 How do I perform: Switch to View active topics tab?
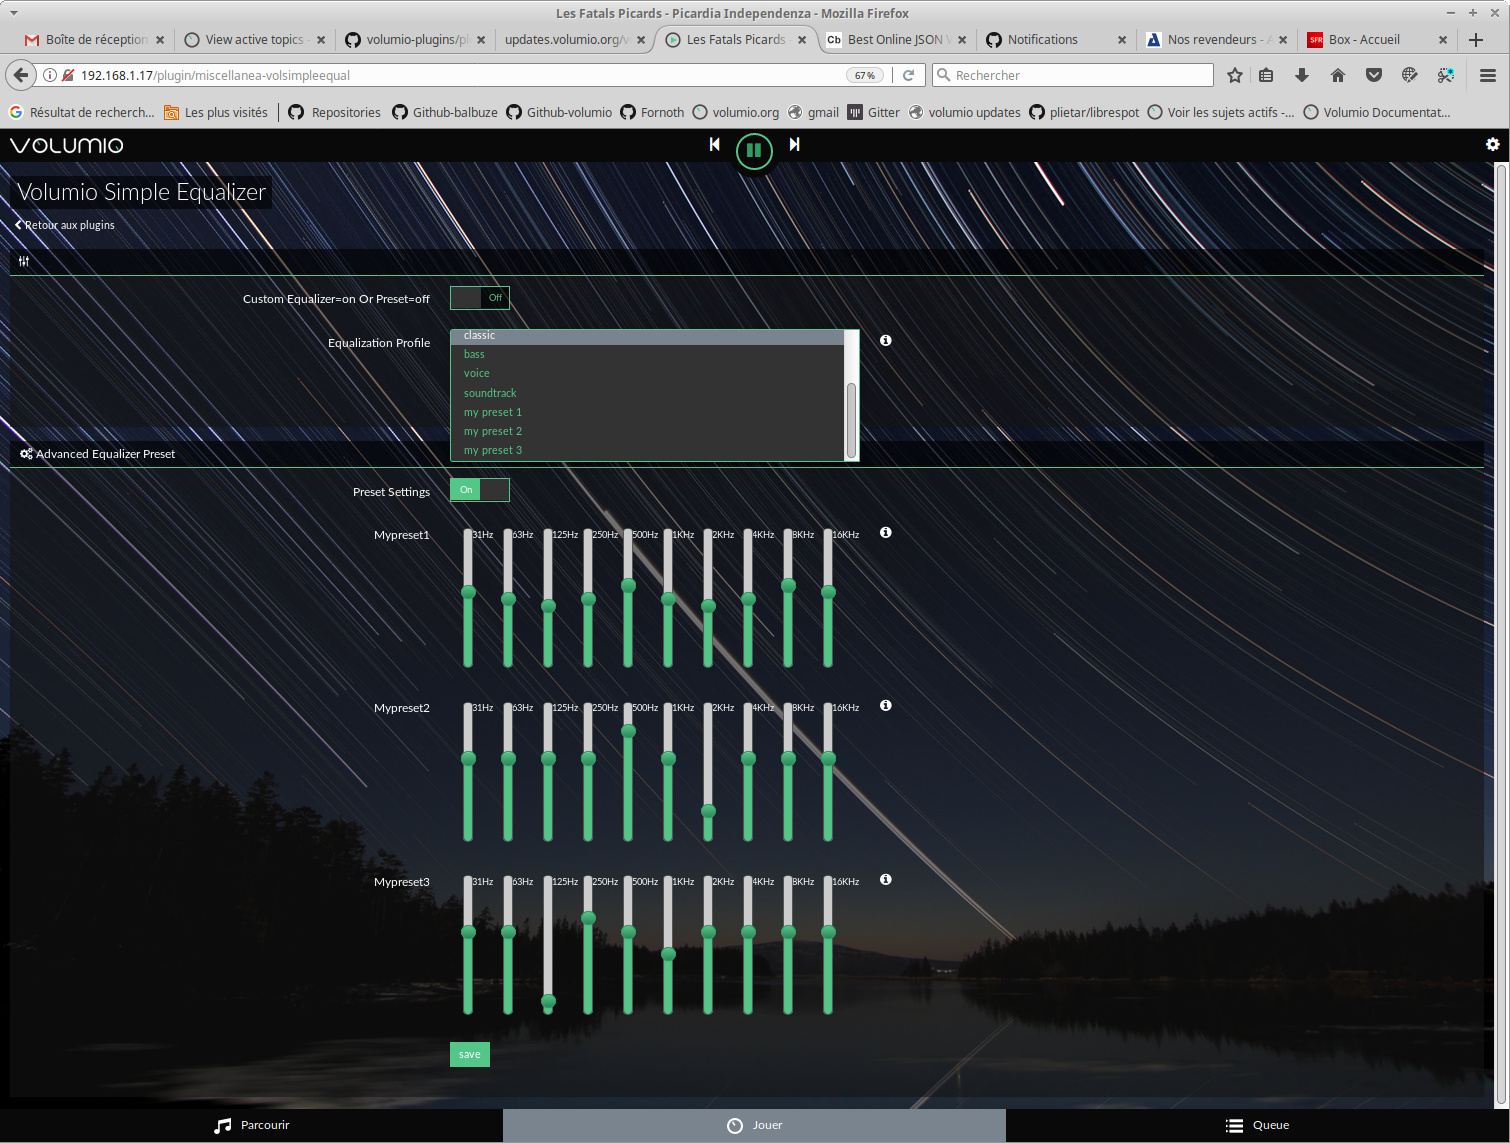[x=254, y=40]
